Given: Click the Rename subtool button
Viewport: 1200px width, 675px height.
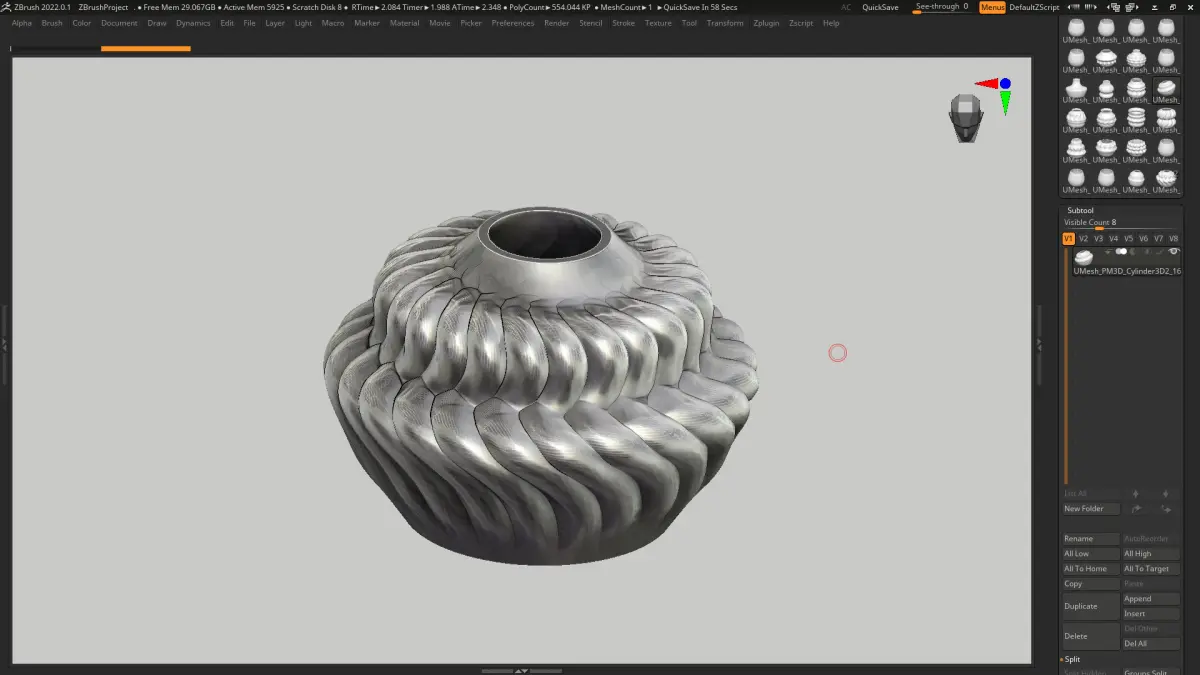Looking at the screenshot, I should pyautogui.click(x=1091, y=539).
